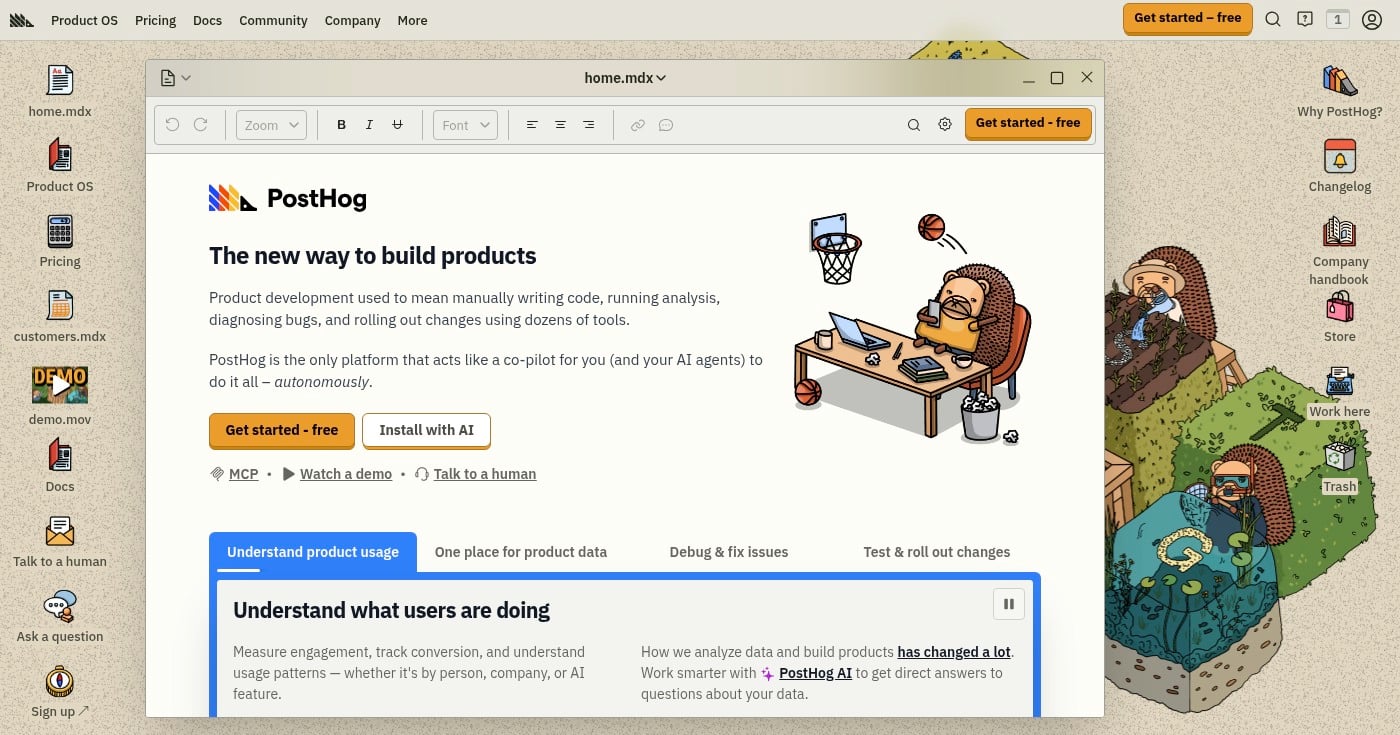Switch to Debug & fix issues tab
Viewport: 1400px width, 735px height.
(729, 552)
